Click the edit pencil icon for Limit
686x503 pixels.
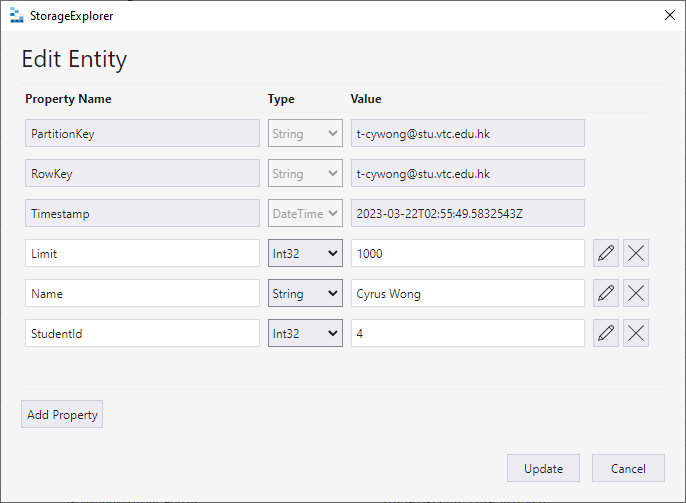tap(605, 253)
